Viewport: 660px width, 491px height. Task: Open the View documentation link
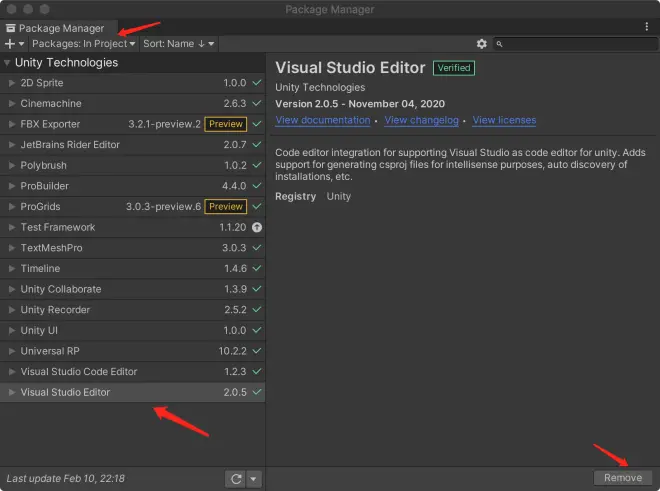pyautogui.click(x=323, y=120)
